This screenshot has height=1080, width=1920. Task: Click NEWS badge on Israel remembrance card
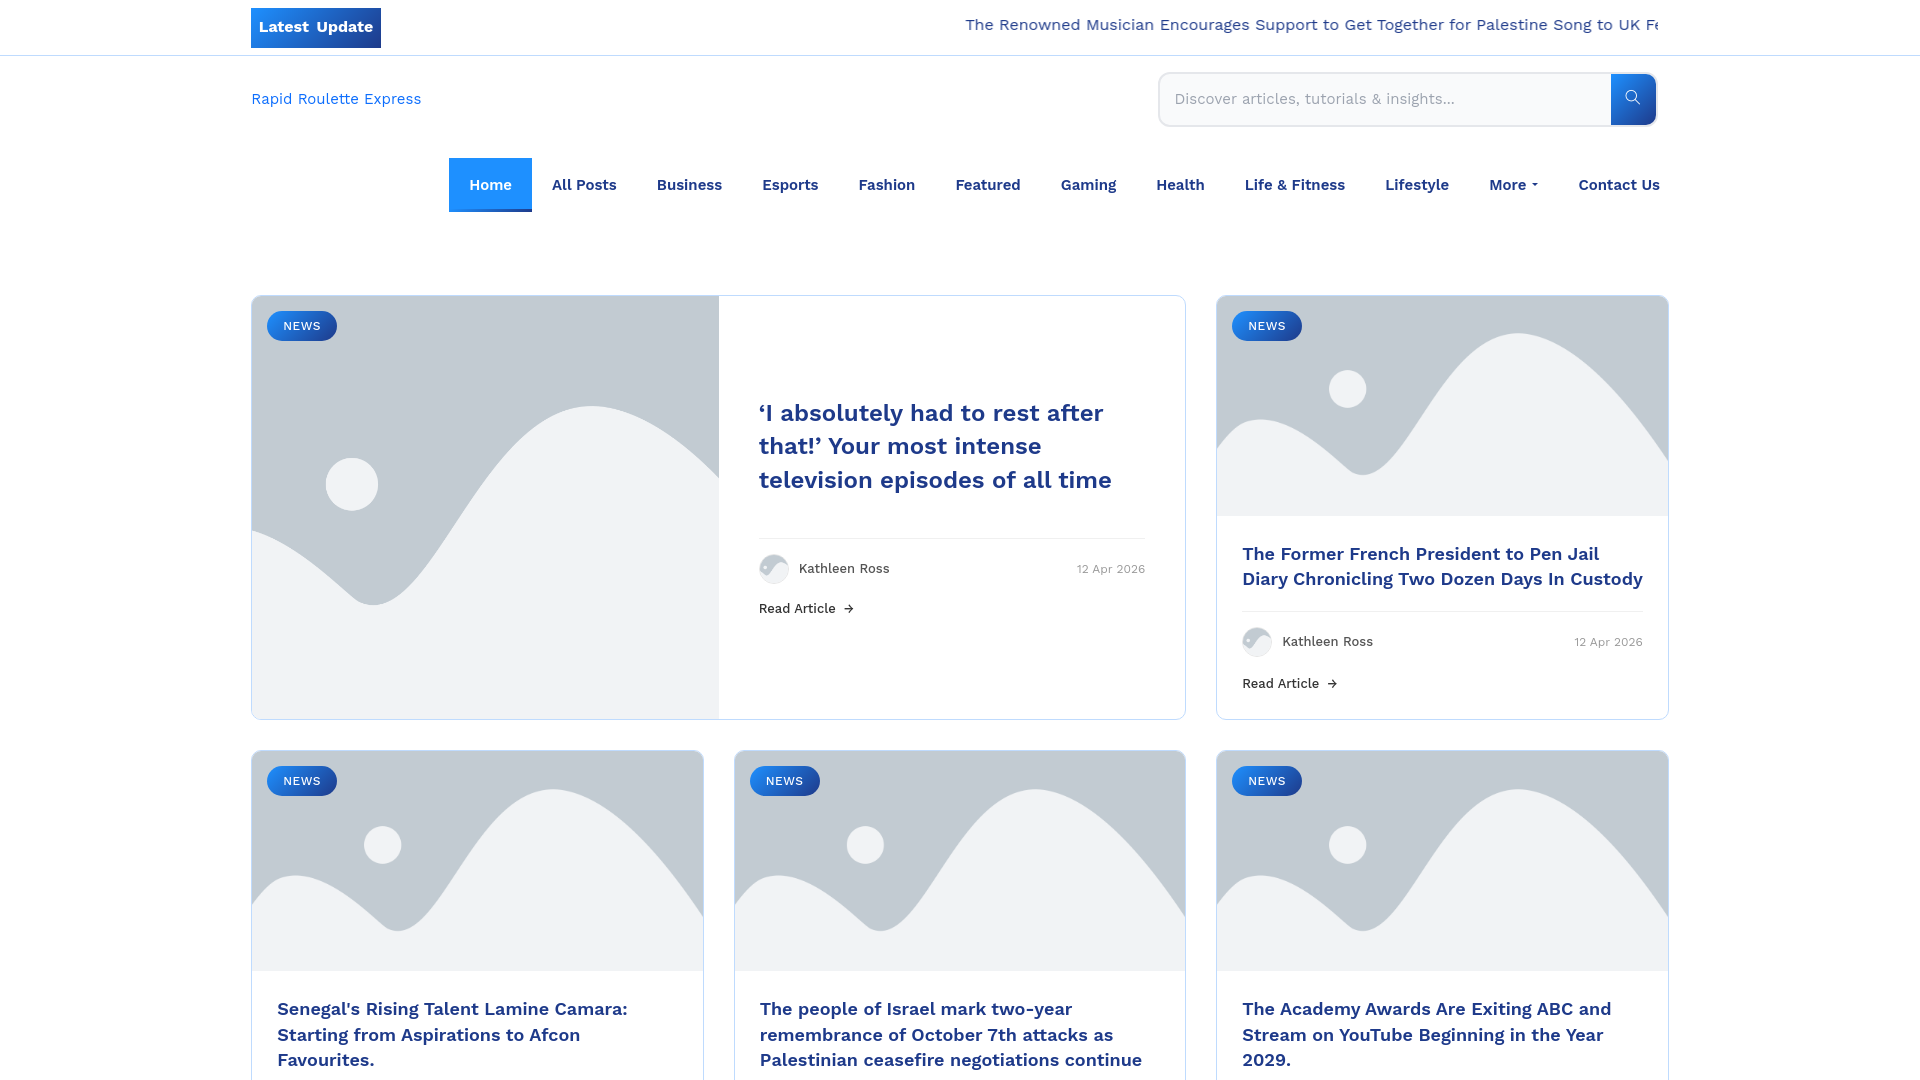tap(784, 781)
